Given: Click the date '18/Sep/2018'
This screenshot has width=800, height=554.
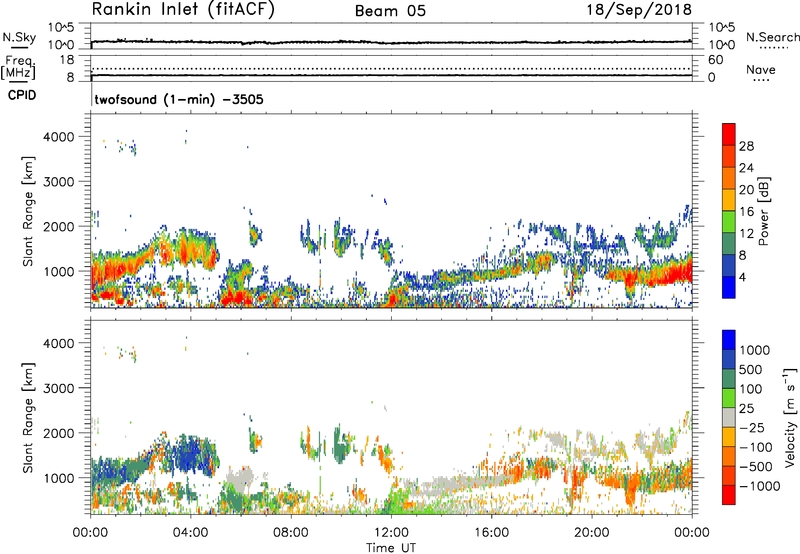Looking at the screenshot, I should [639, 9].
